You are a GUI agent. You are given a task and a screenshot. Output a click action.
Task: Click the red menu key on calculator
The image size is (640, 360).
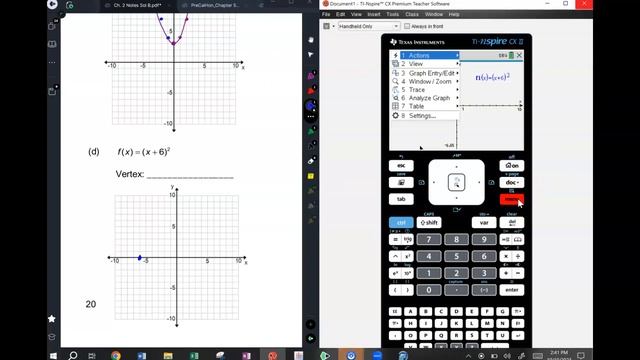click(512, 199)
